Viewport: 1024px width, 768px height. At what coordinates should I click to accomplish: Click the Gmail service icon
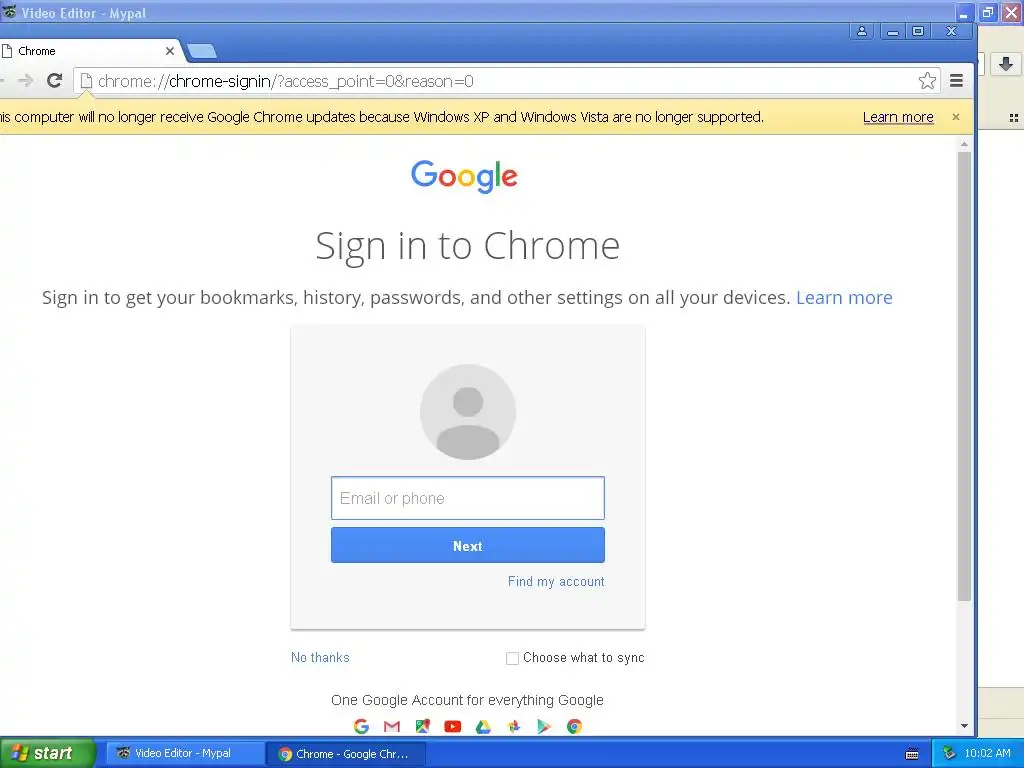coord(392,726)
